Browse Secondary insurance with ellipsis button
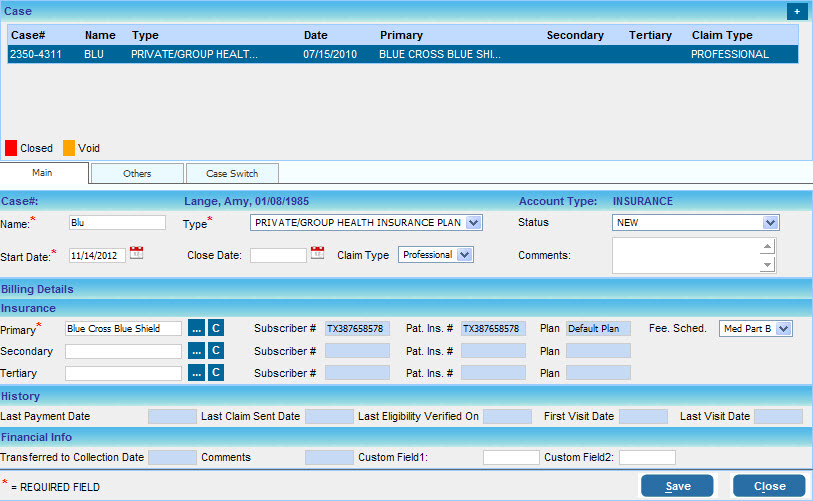The image size is (813, 501). tap(196, 351)
